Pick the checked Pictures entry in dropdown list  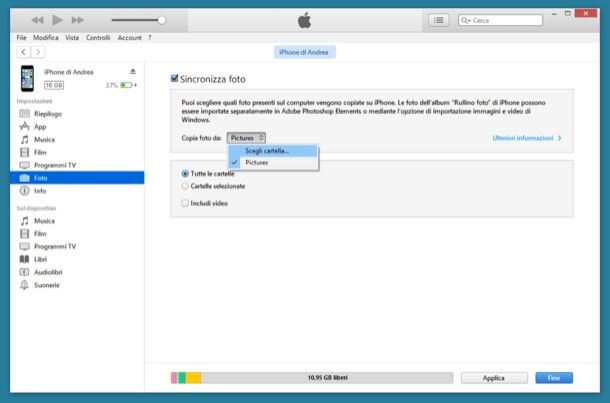[x=273, y=163]
